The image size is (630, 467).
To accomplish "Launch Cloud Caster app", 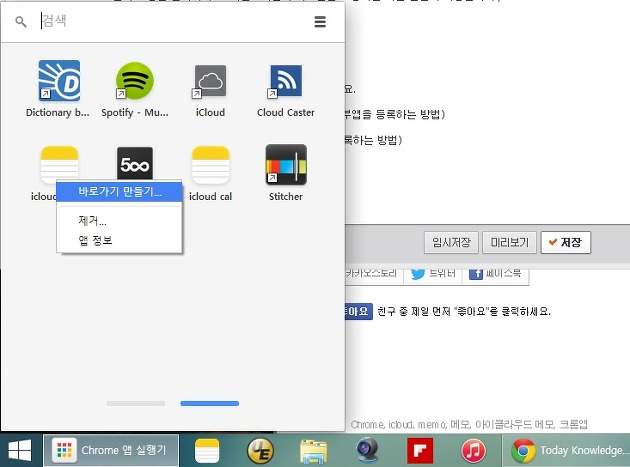I will [286, 81].
